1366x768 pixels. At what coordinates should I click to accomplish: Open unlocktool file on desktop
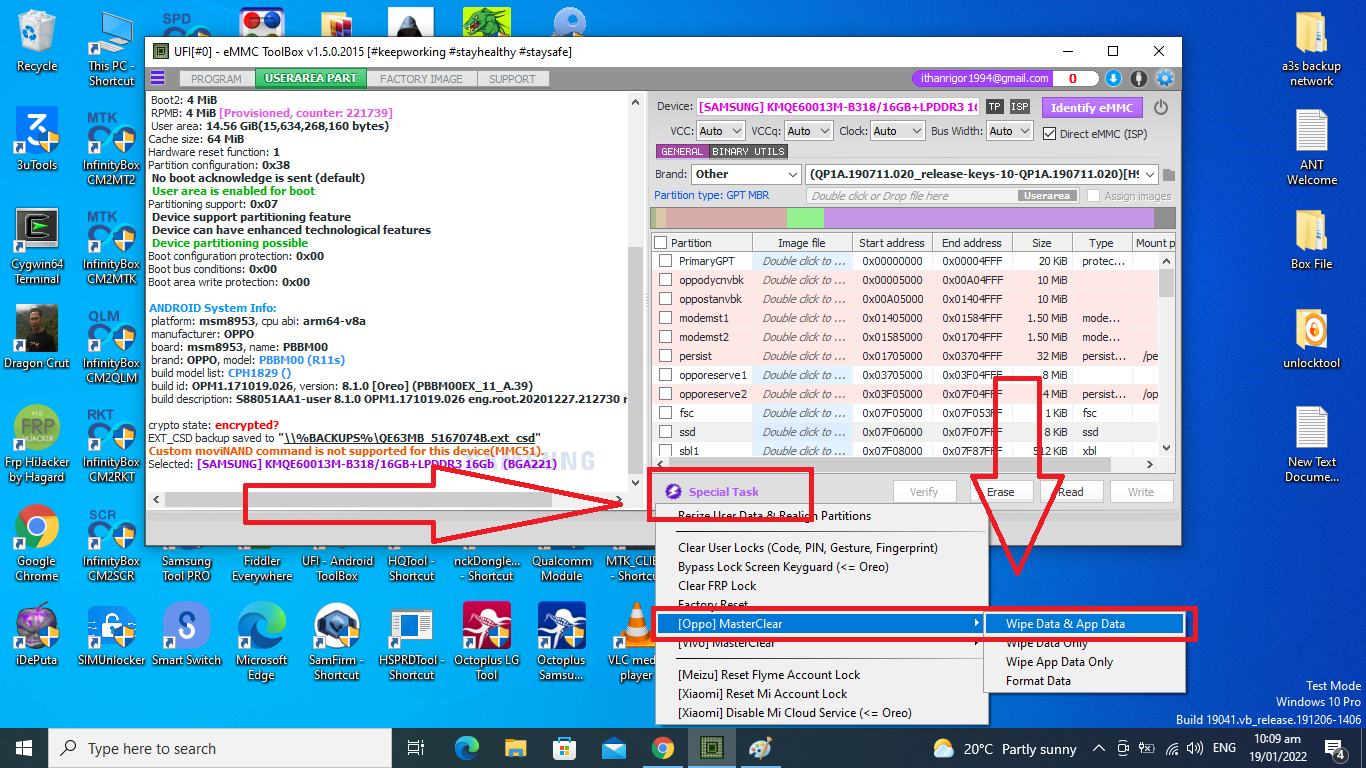coord(1311,338)
